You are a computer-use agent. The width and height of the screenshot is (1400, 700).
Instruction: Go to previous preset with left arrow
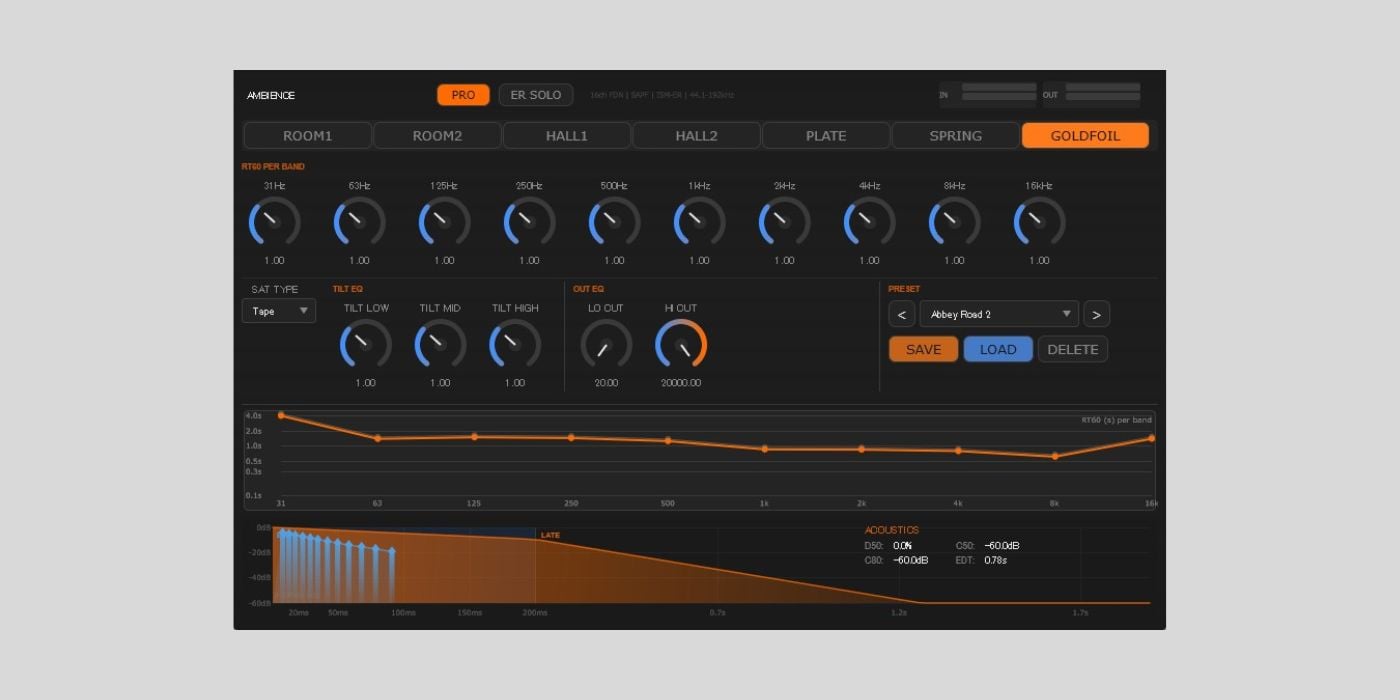(x=901, y=314)
